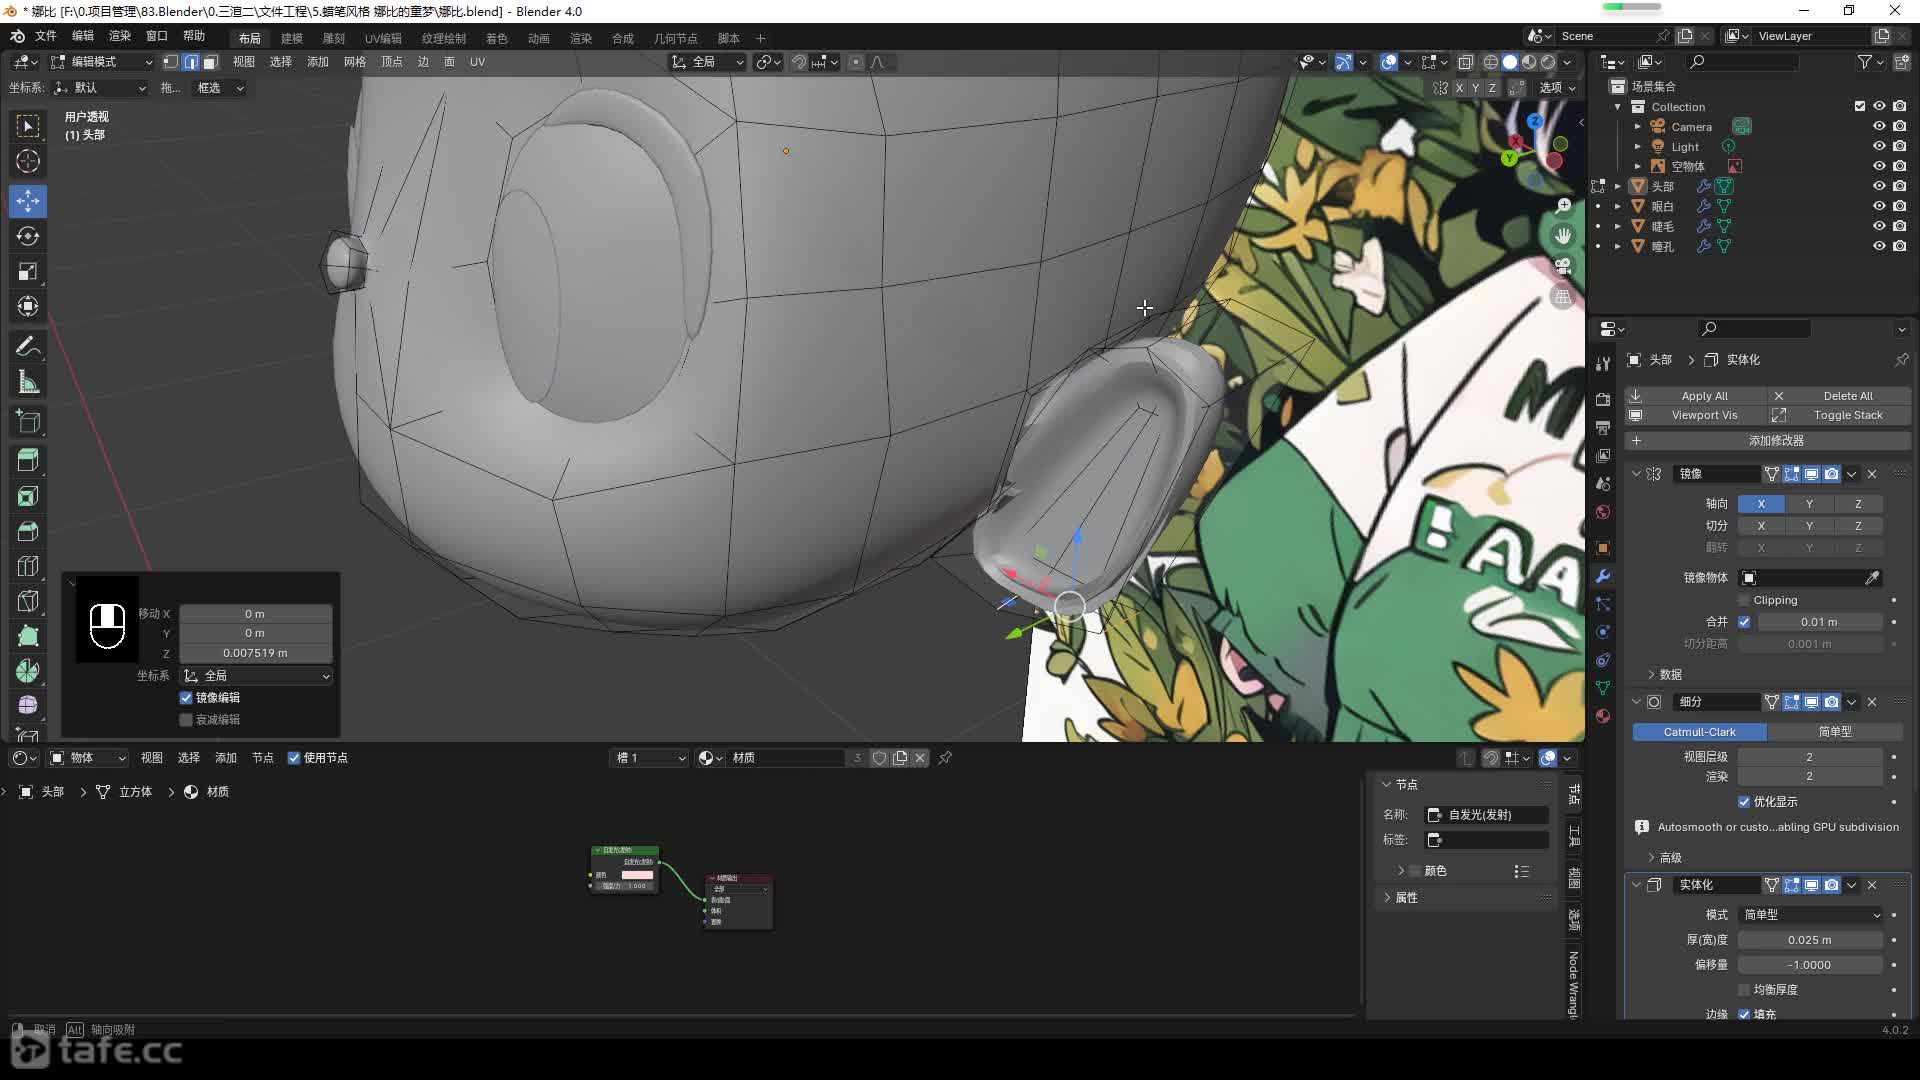Select the Catmull-Clark subdivision type button
Screen dimensions: 1920x1080
pyautogui.click(x=1700, y=732)
